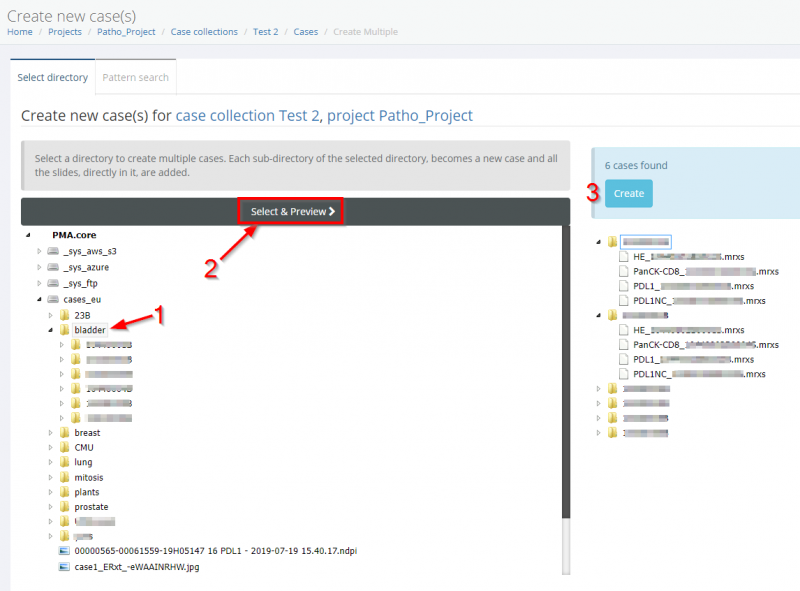Viewport: 800px width, 591px height.
Task: Click the _sys_aws_s3 drive icon
Action: point(53,252)
